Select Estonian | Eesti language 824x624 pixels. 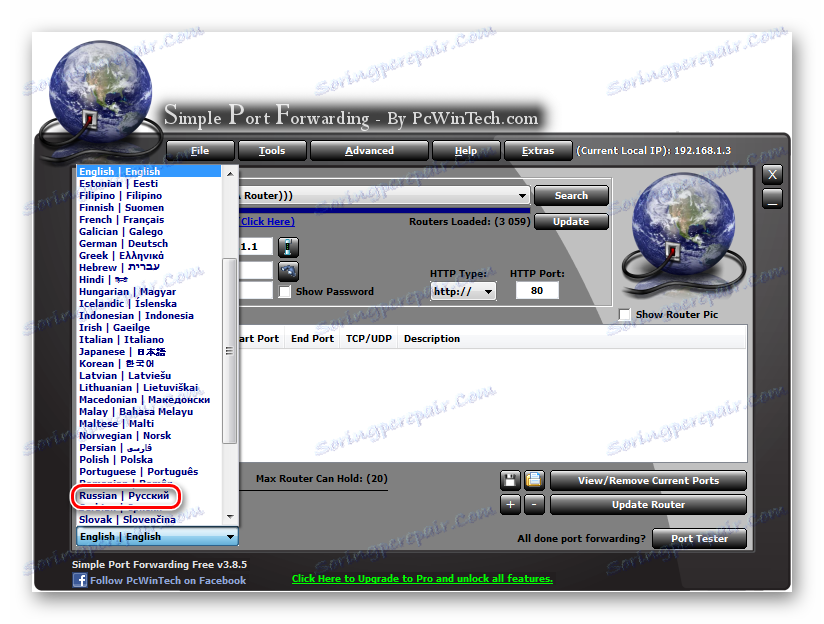tap(149, 183)
